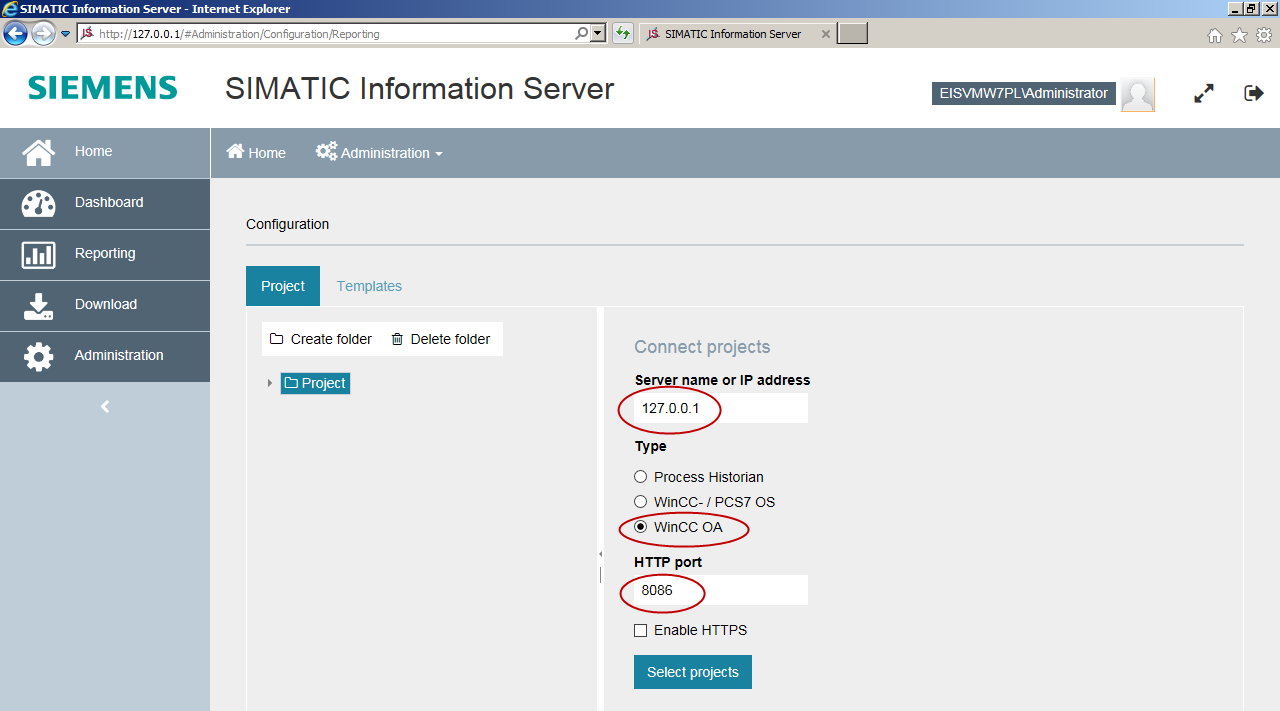The width and height of the screenshot is (1280, 711).
Task: Click Create folder button
Action: (321, 339)
